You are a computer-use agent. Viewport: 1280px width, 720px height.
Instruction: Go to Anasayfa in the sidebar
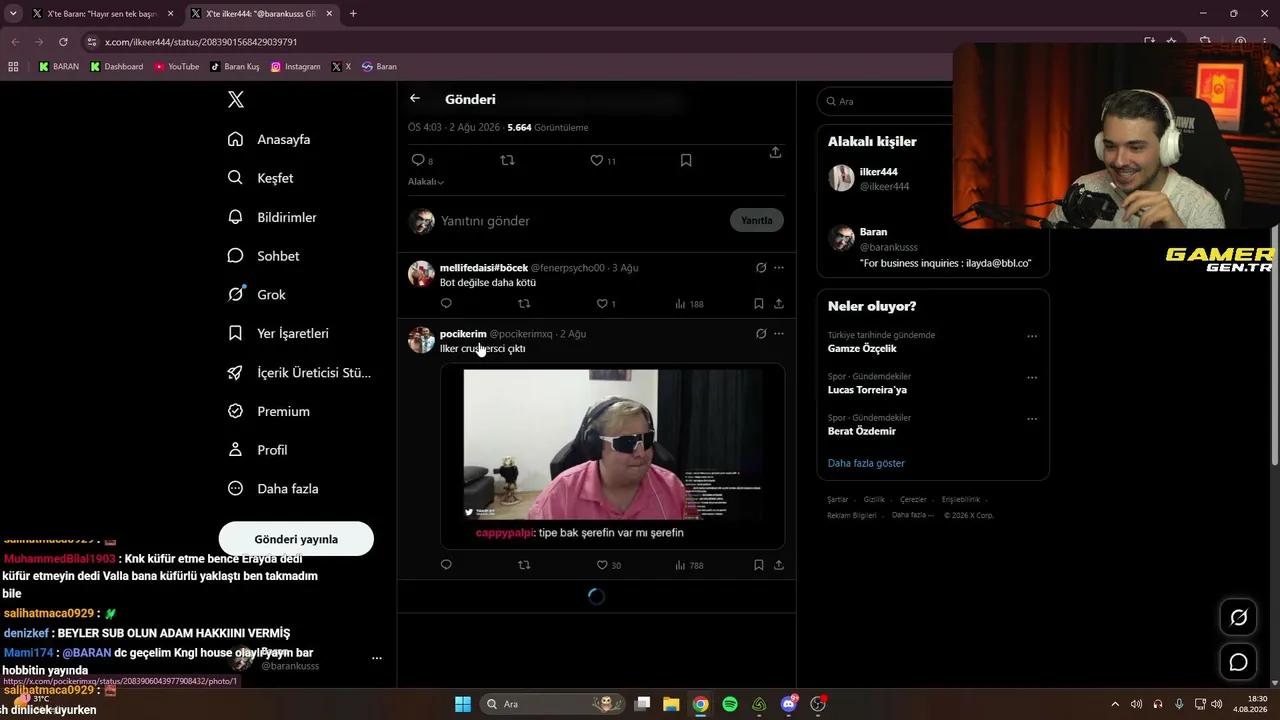[x=269, y=139]
